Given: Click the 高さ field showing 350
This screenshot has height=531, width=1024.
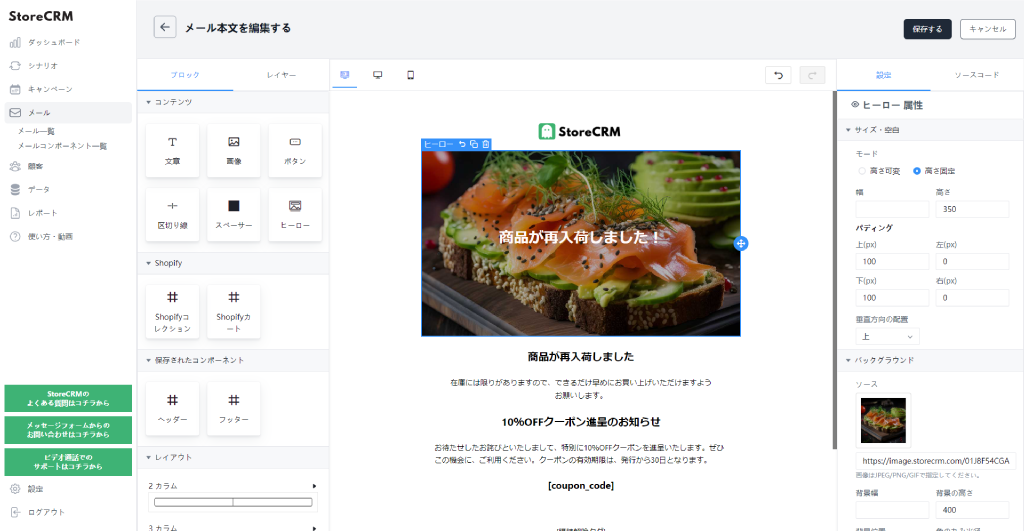Looking at the screenshot, I should [972, 209].
